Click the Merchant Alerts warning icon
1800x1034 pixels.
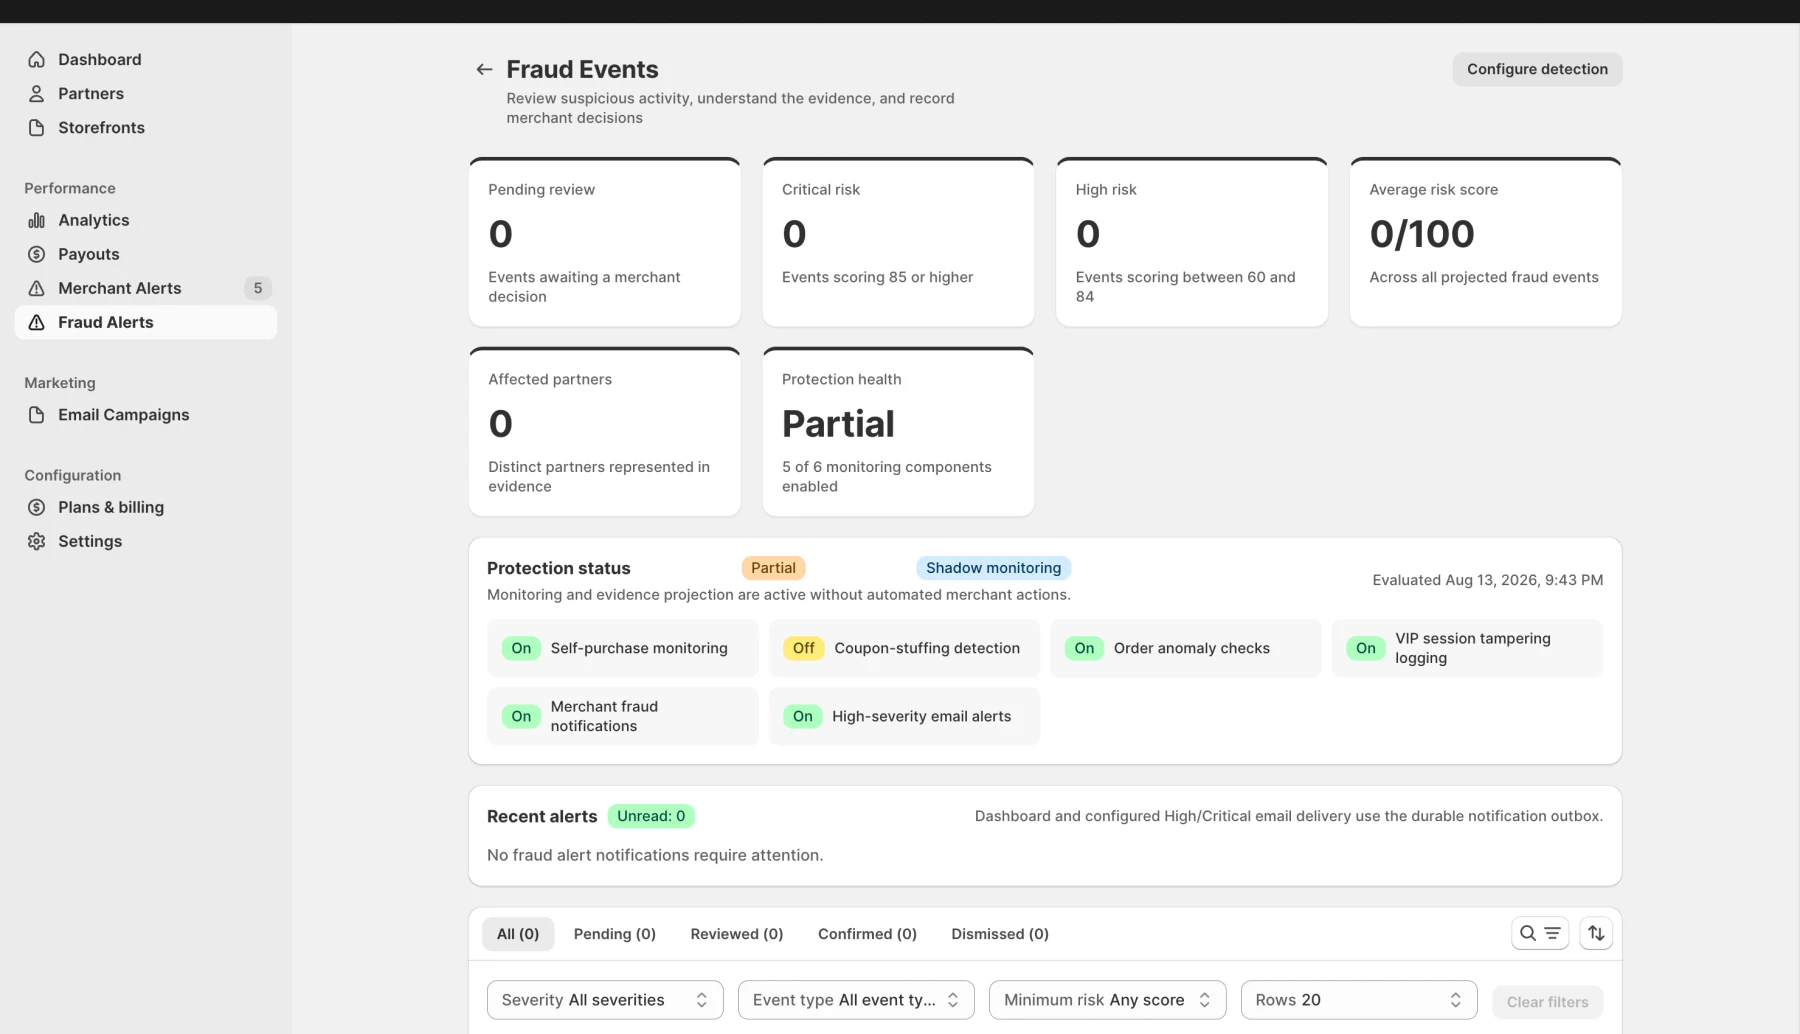coord(37,288)
